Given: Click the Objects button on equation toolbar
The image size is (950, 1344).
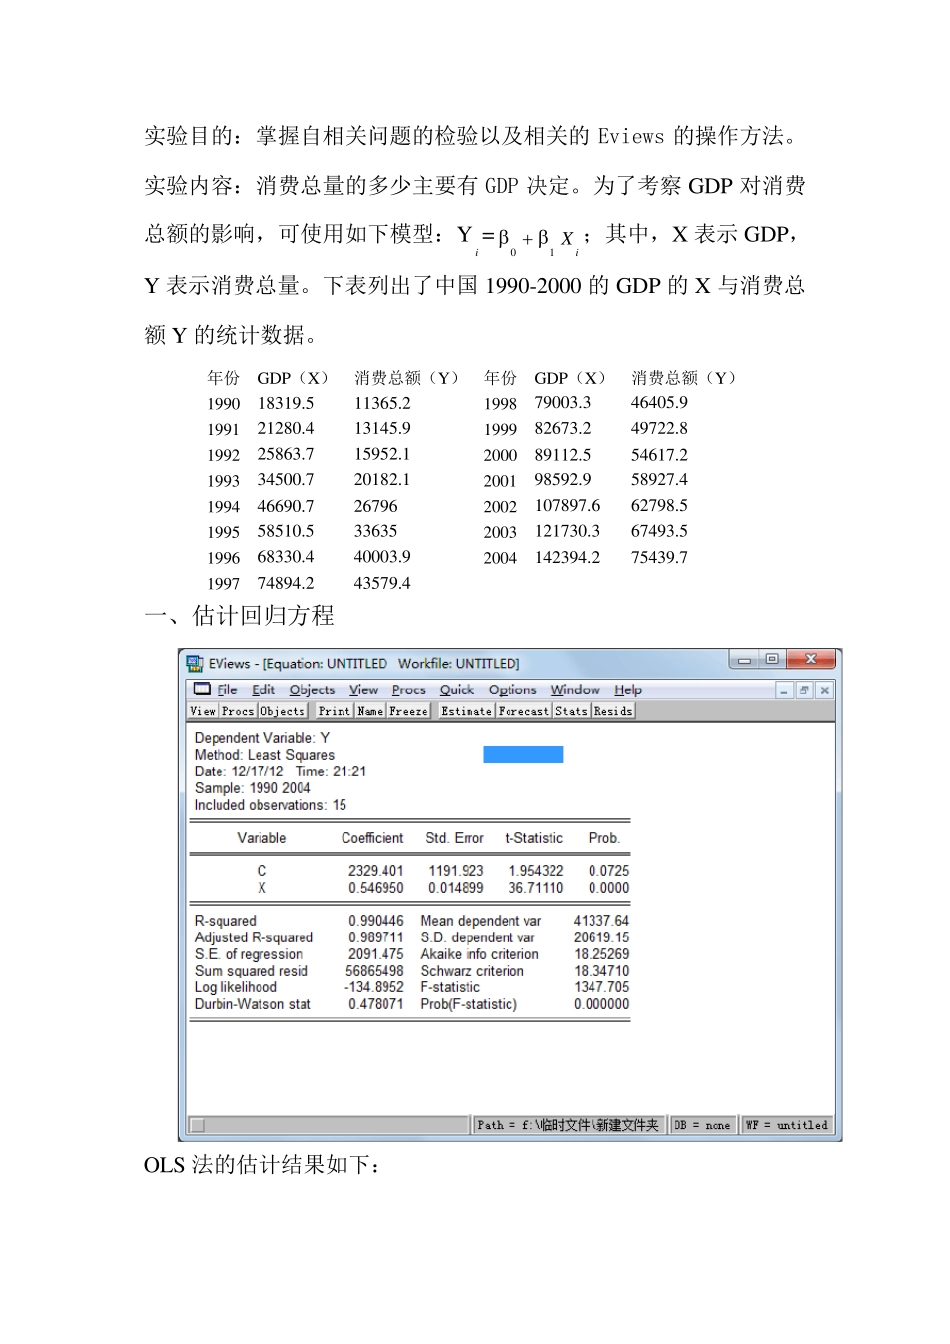Looking at the screenshot, I should click(x=282, y=711).
